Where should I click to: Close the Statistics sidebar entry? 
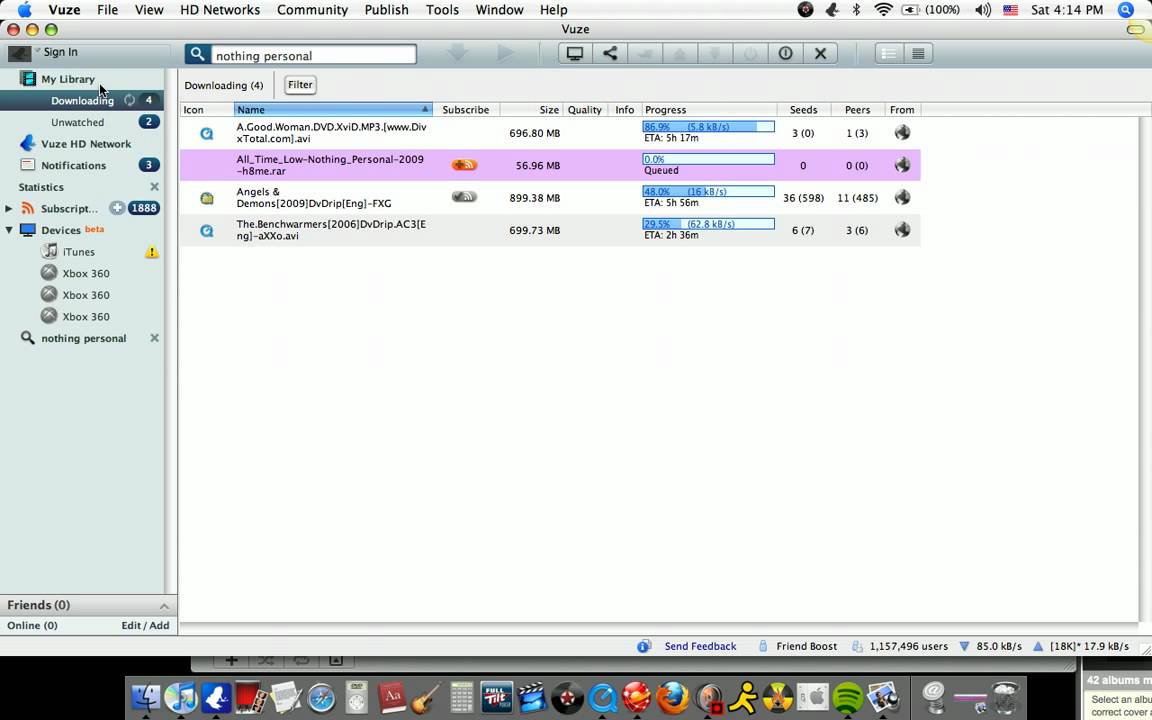[x=154, y=187]
